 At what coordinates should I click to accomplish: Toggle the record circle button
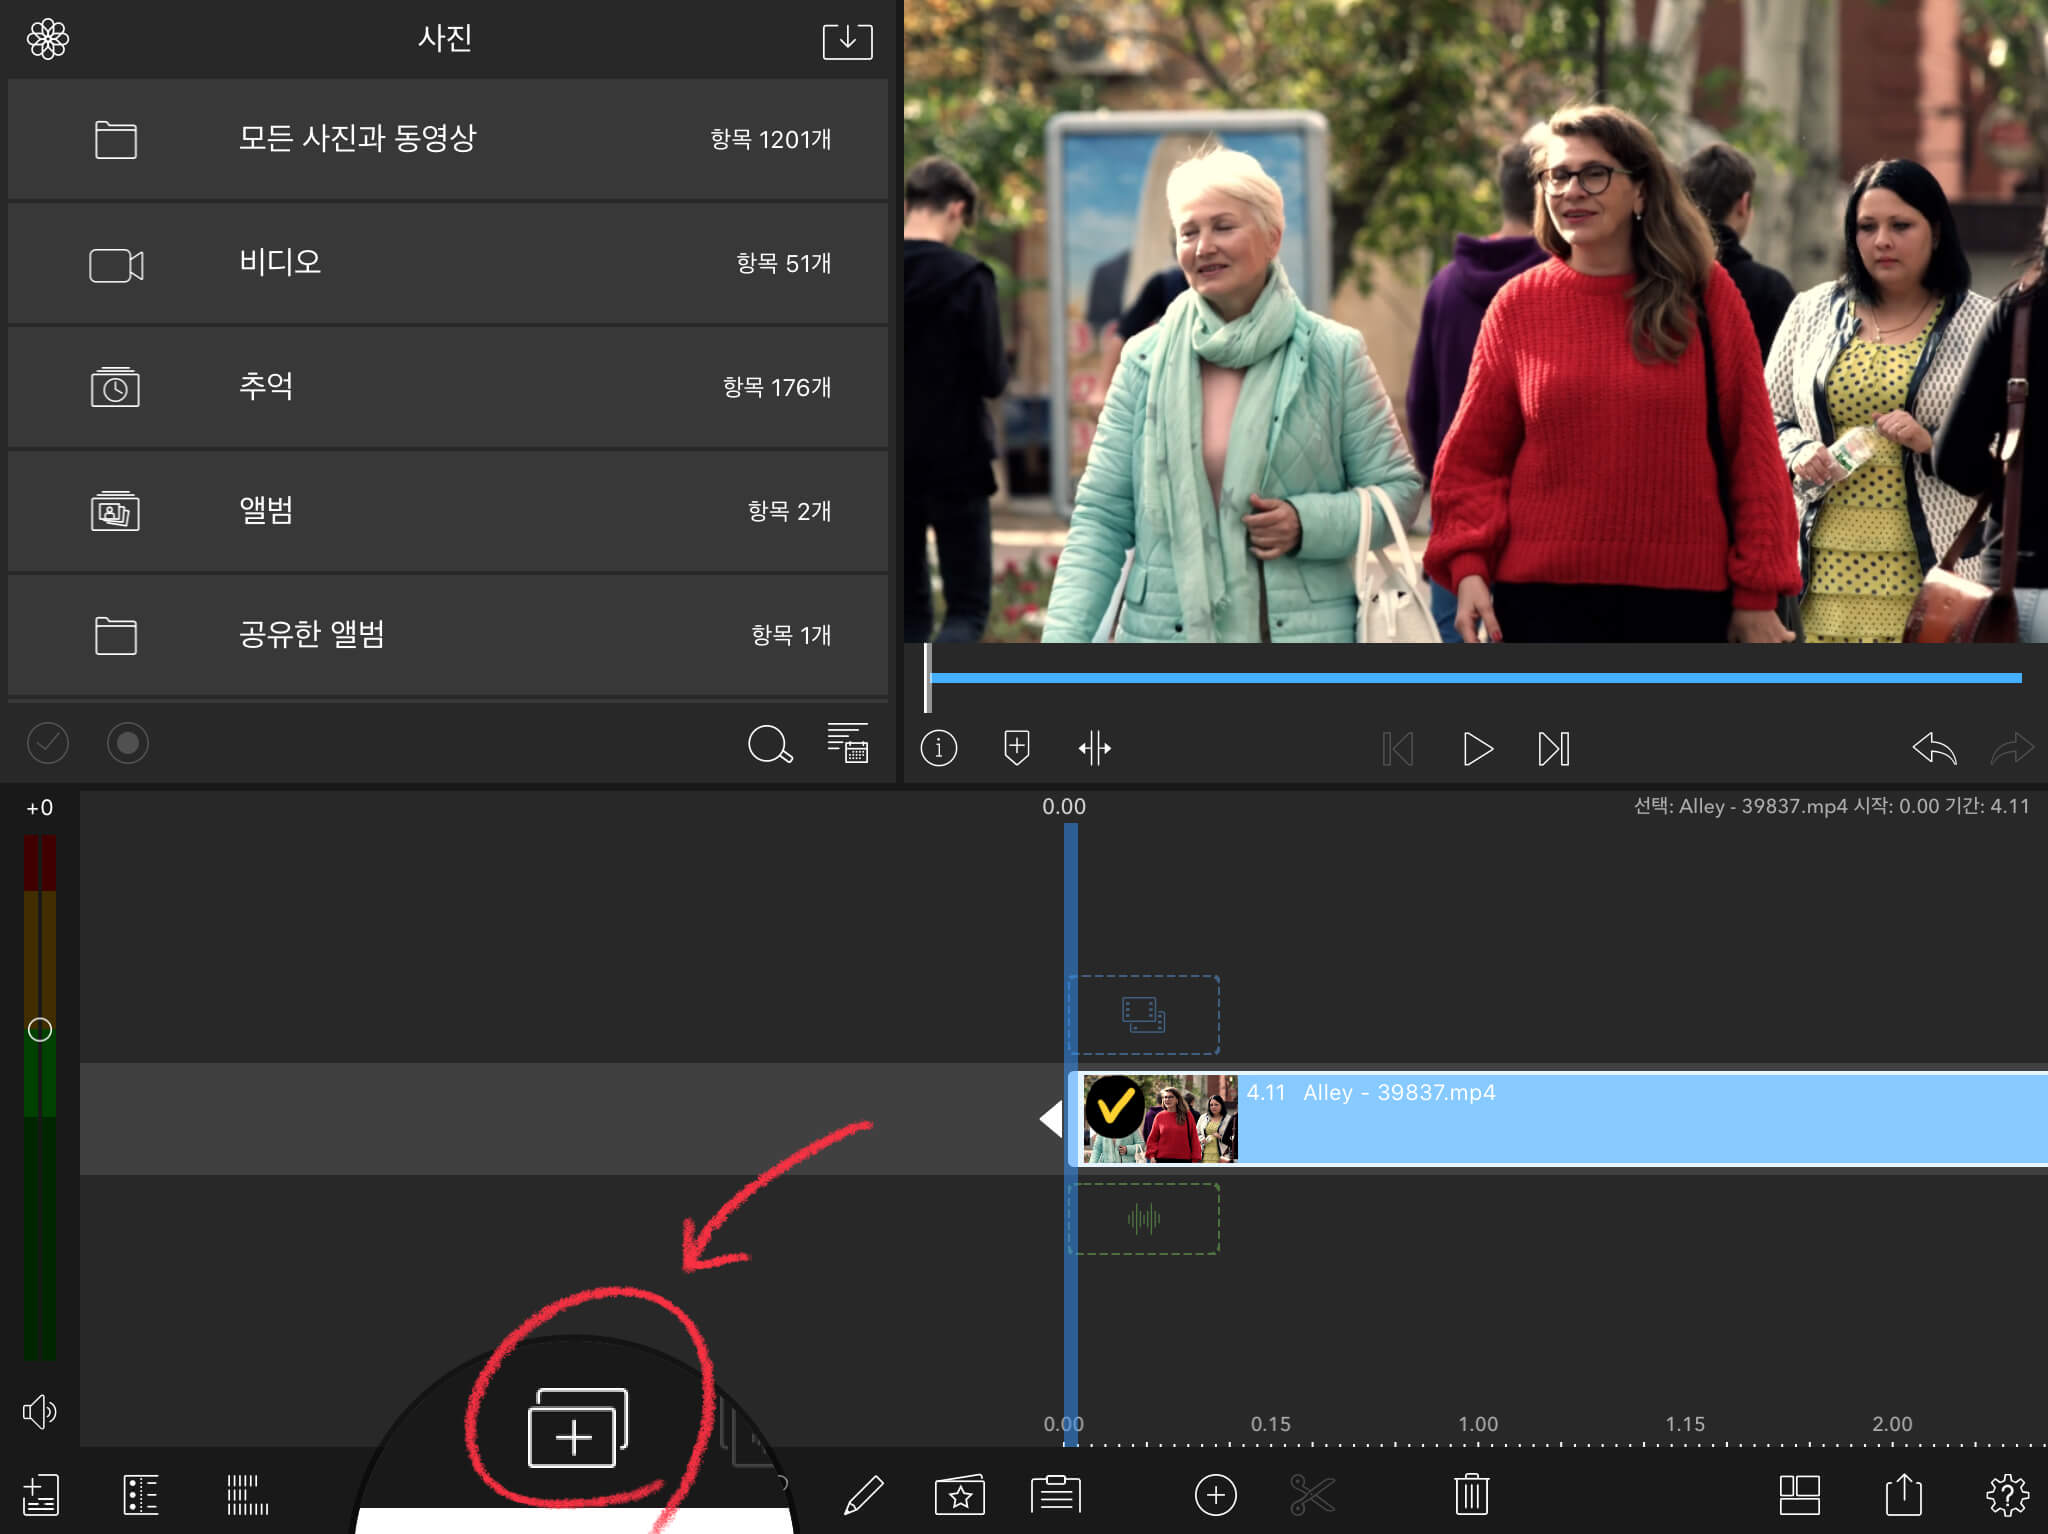pos(128,743)
